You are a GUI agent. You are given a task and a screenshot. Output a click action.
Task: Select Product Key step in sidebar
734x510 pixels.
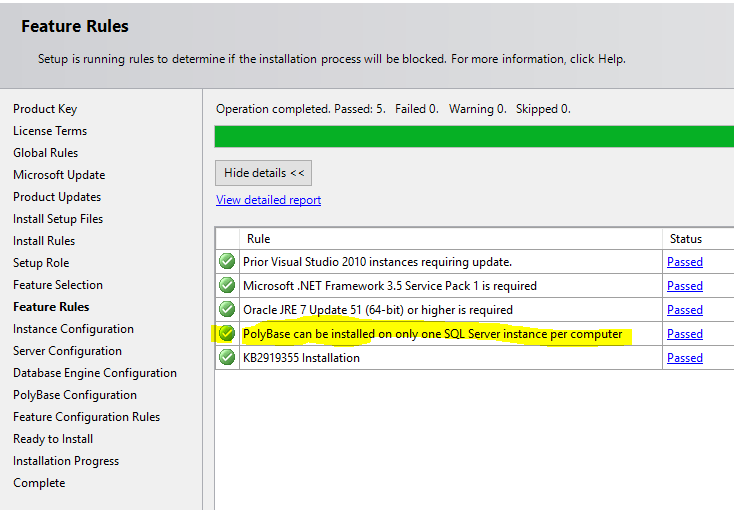(45, 109)
